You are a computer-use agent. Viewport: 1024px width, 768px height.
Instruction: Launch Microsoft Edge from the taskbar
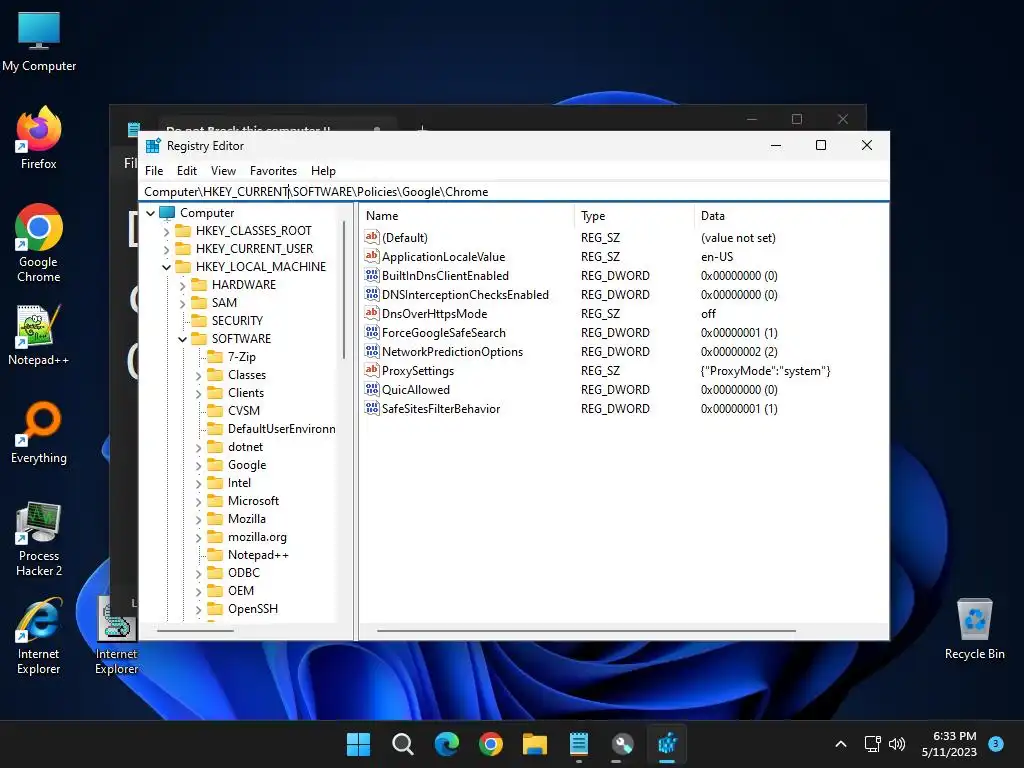(x=447, y=744)
